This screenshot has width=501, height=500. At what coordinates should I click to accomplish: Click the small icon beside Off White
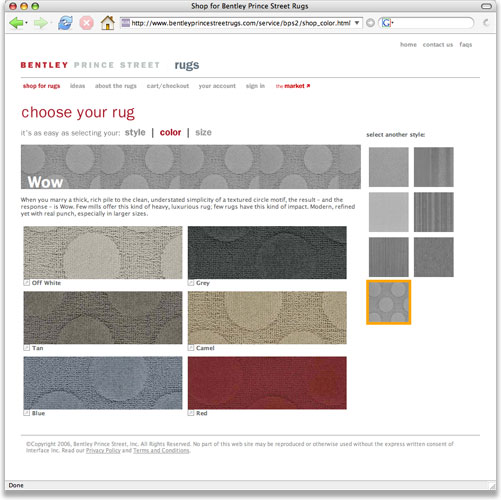(x=26, y=283)
